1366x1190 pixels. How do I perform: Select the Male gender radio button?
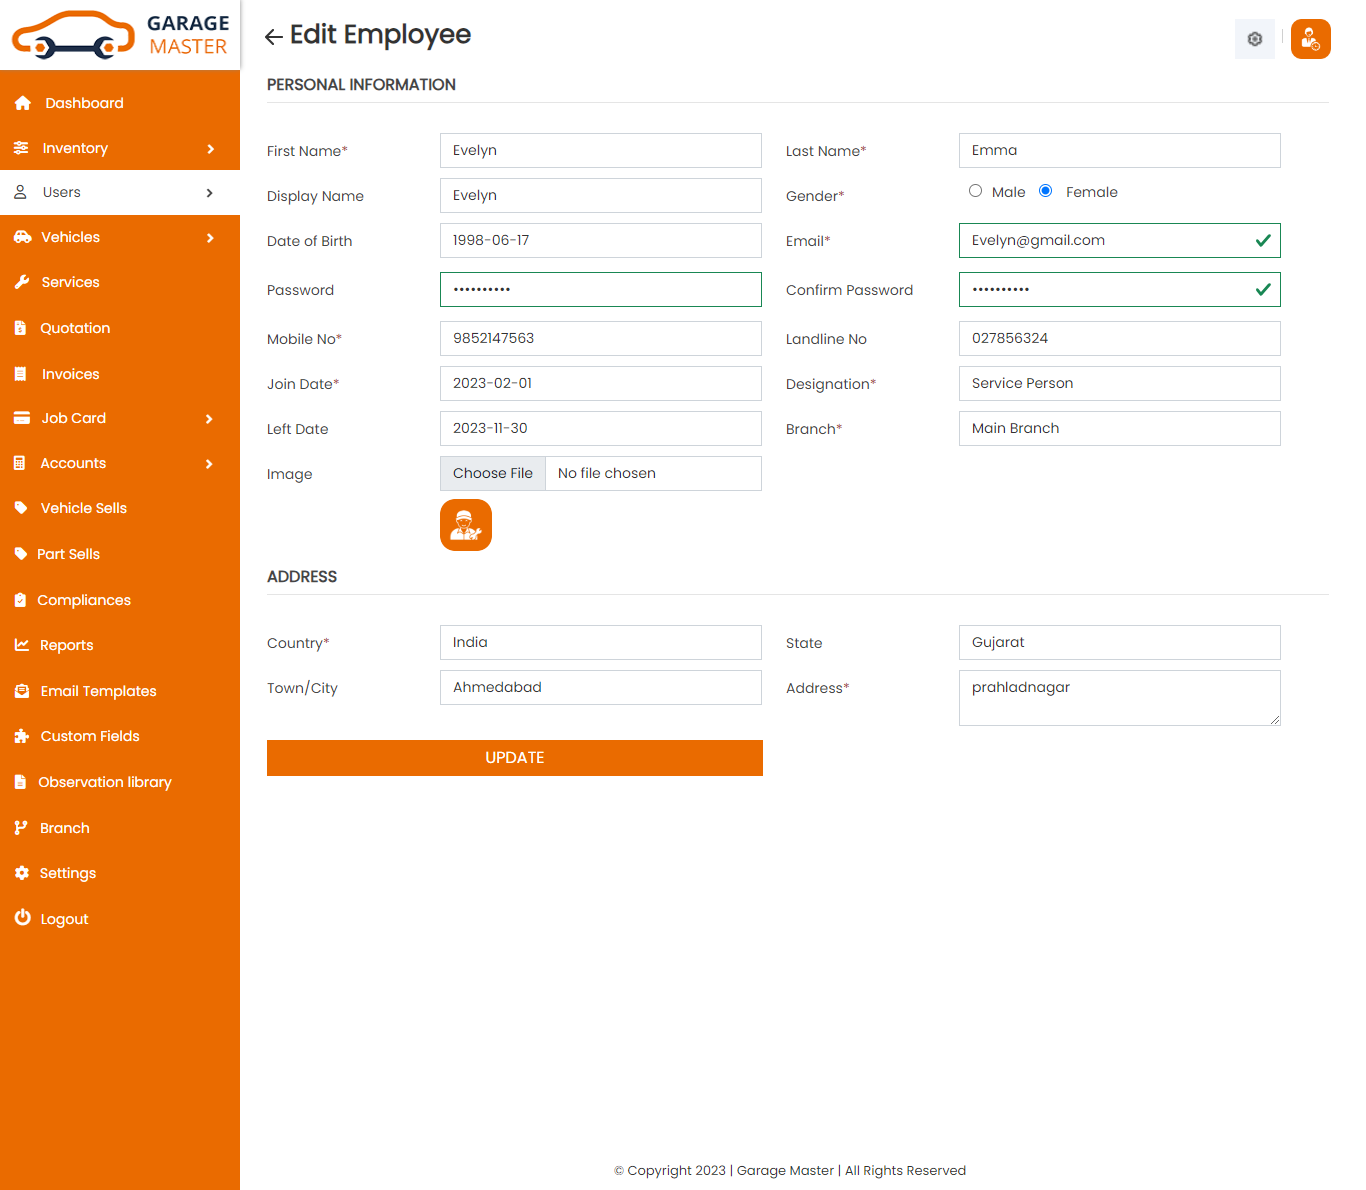pos(975,191)
